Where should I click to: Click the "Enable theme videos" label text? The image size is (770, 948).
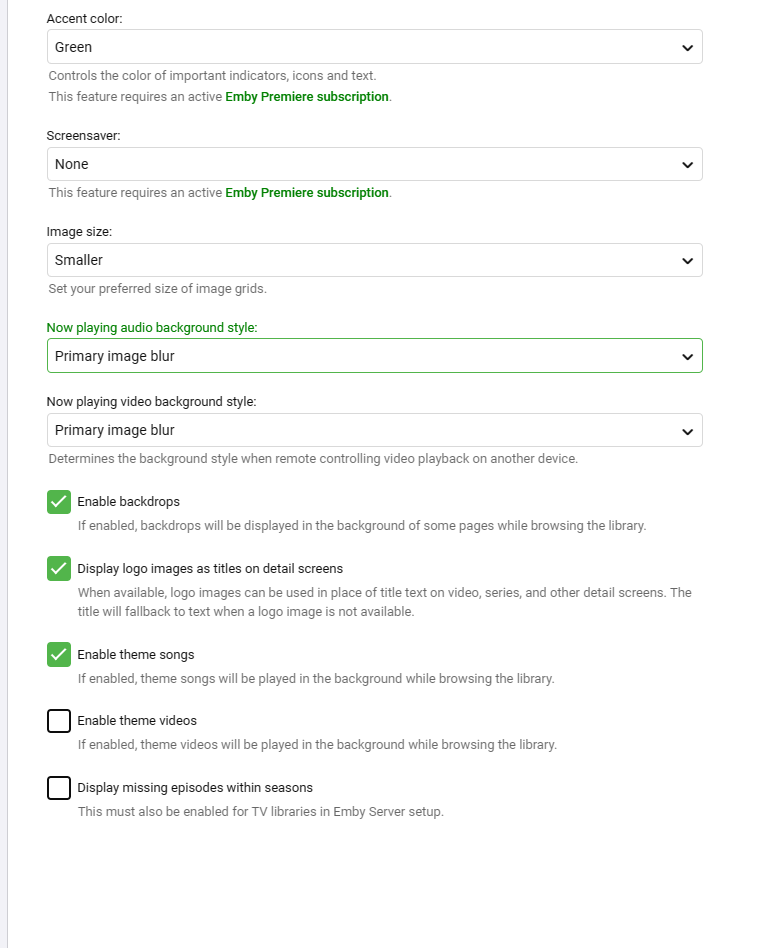click(137, 721)
